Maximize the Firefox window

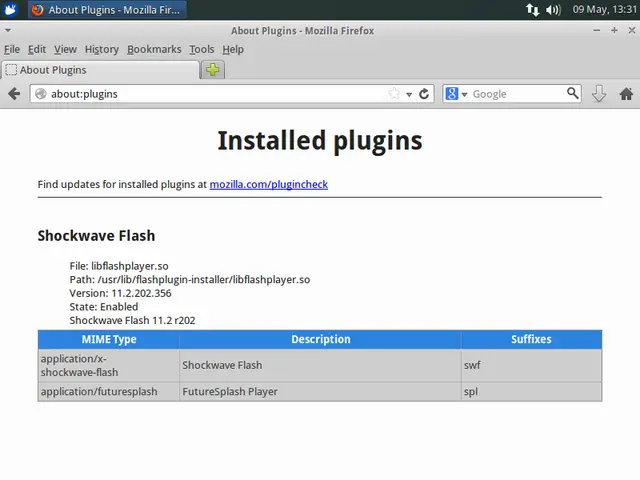point(614,30)
